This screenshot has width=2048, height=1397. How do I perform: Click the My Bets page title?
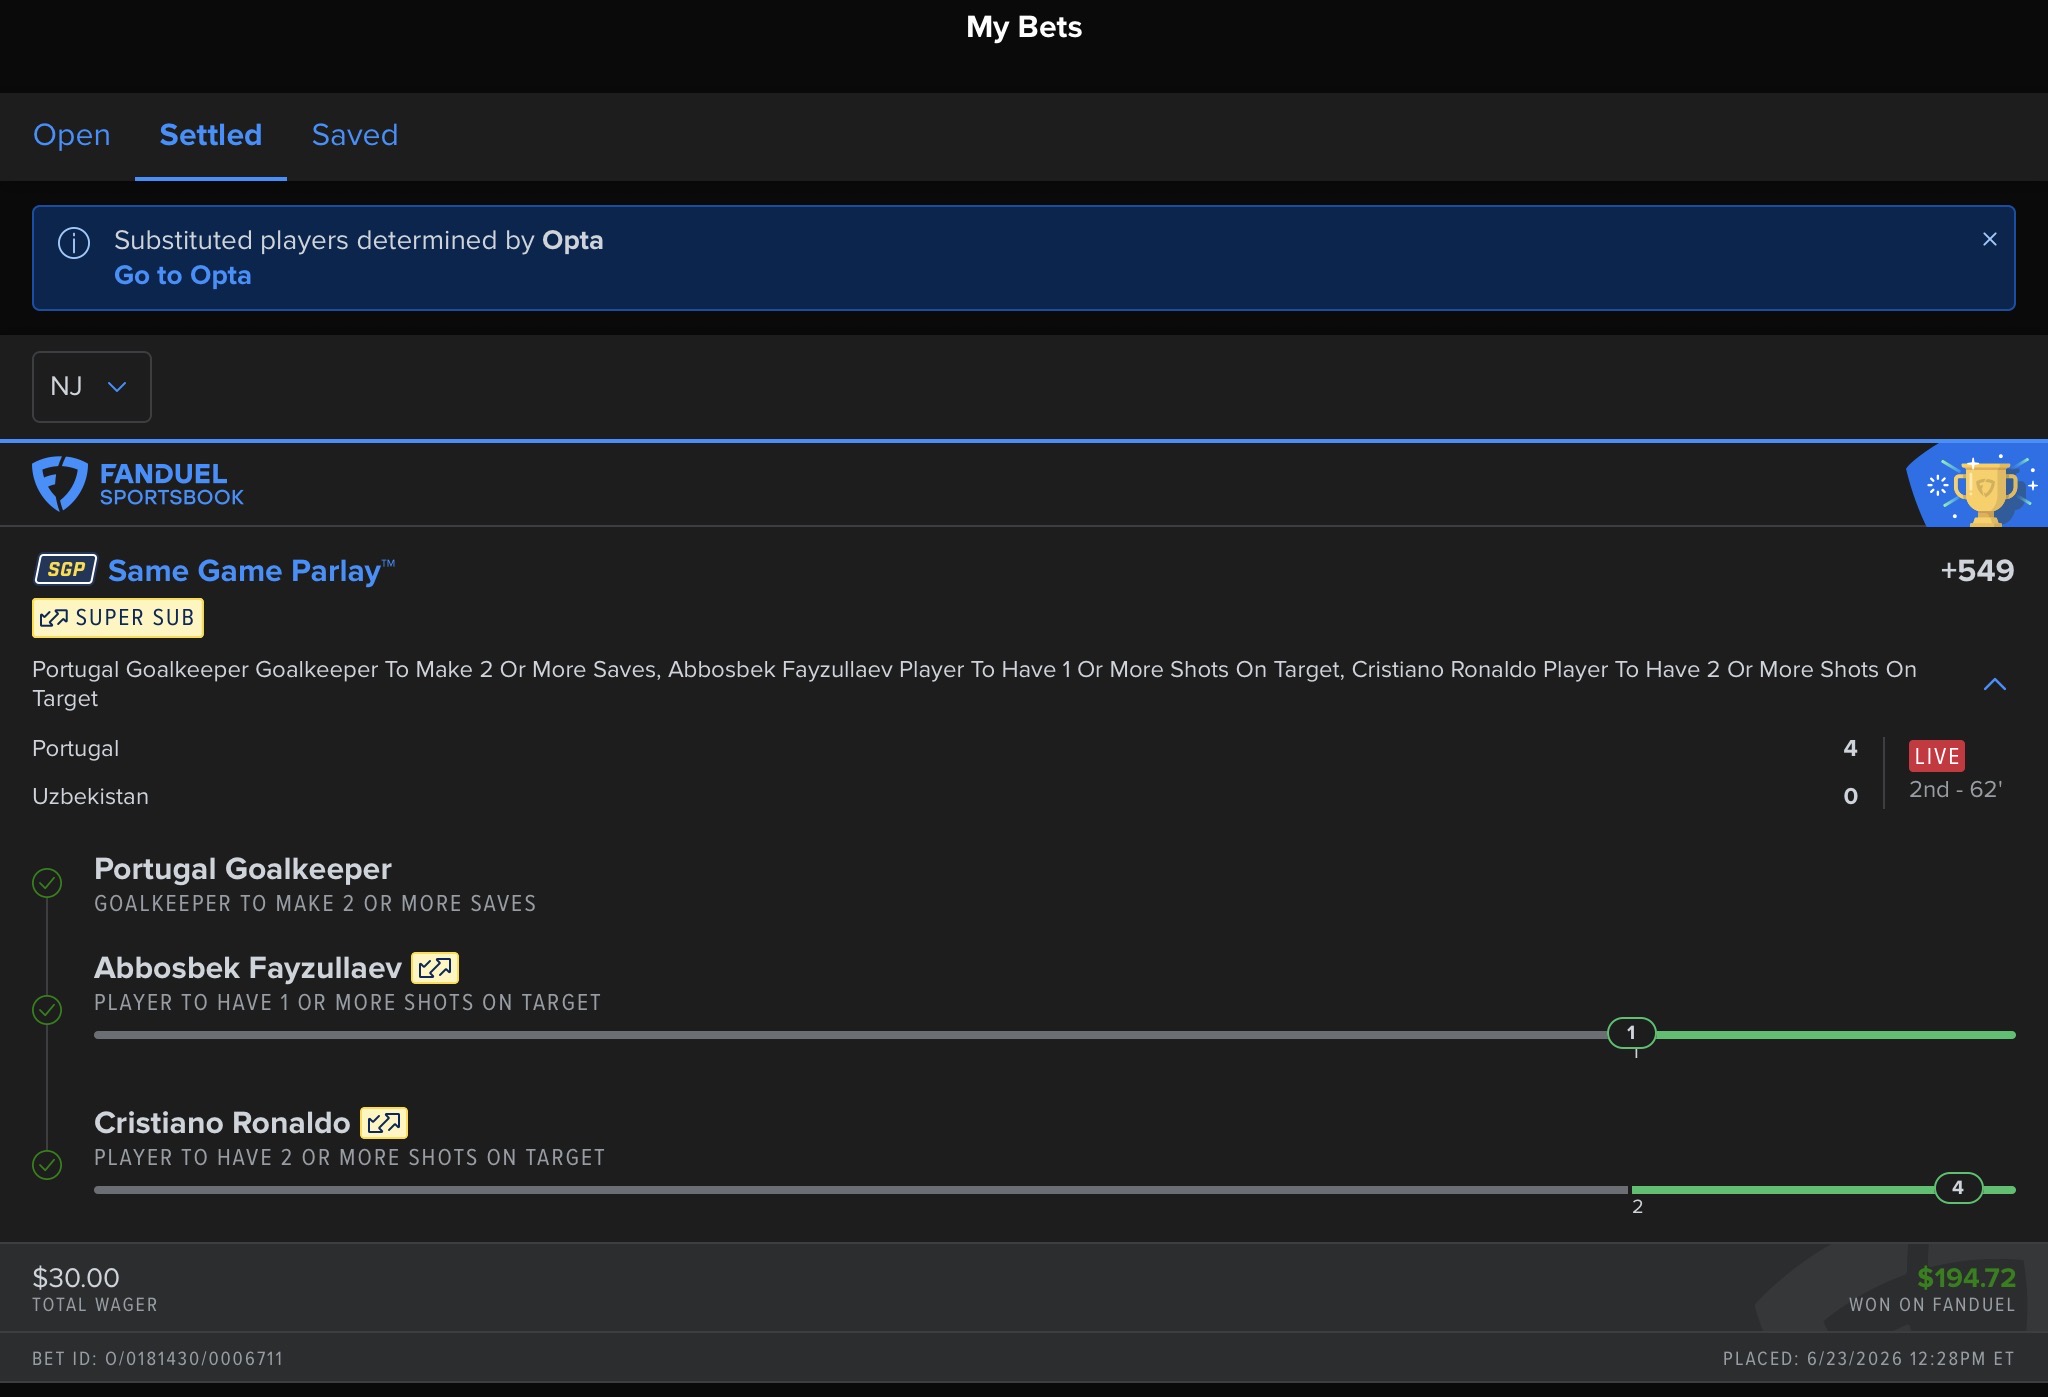pos(1024,27)
